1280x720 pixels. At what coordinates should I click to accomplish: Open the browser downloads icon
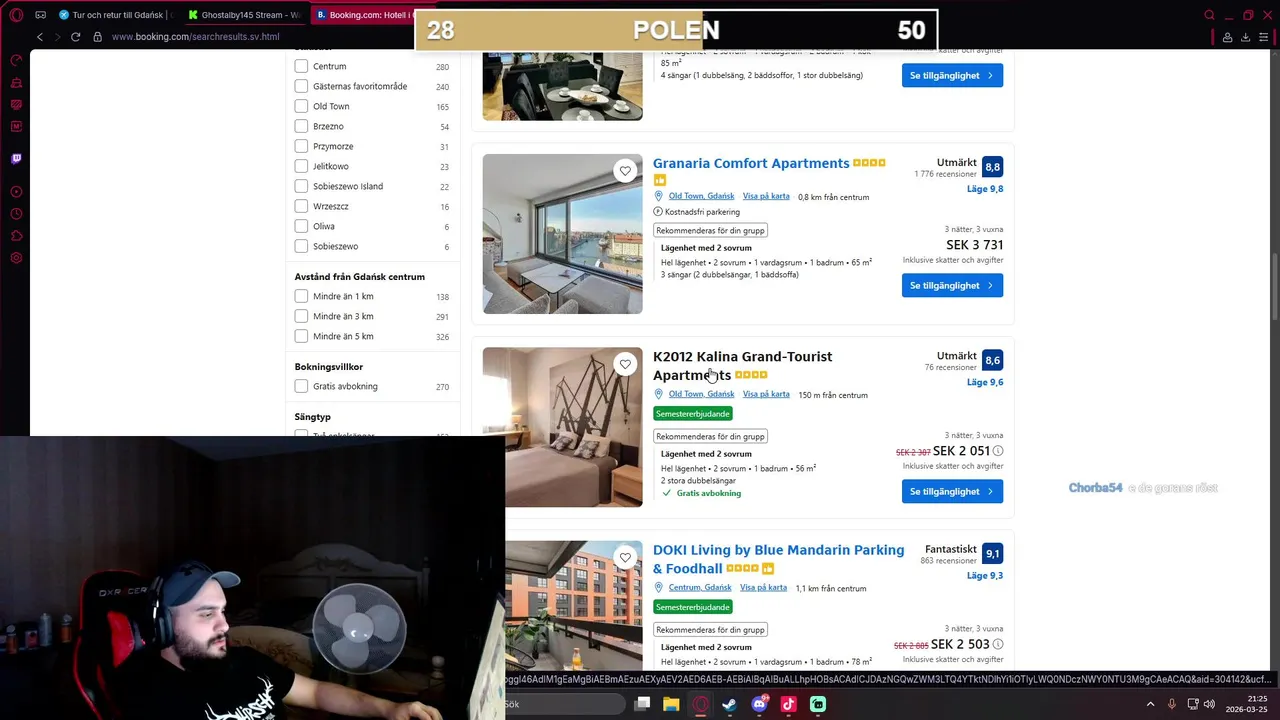1245,37
